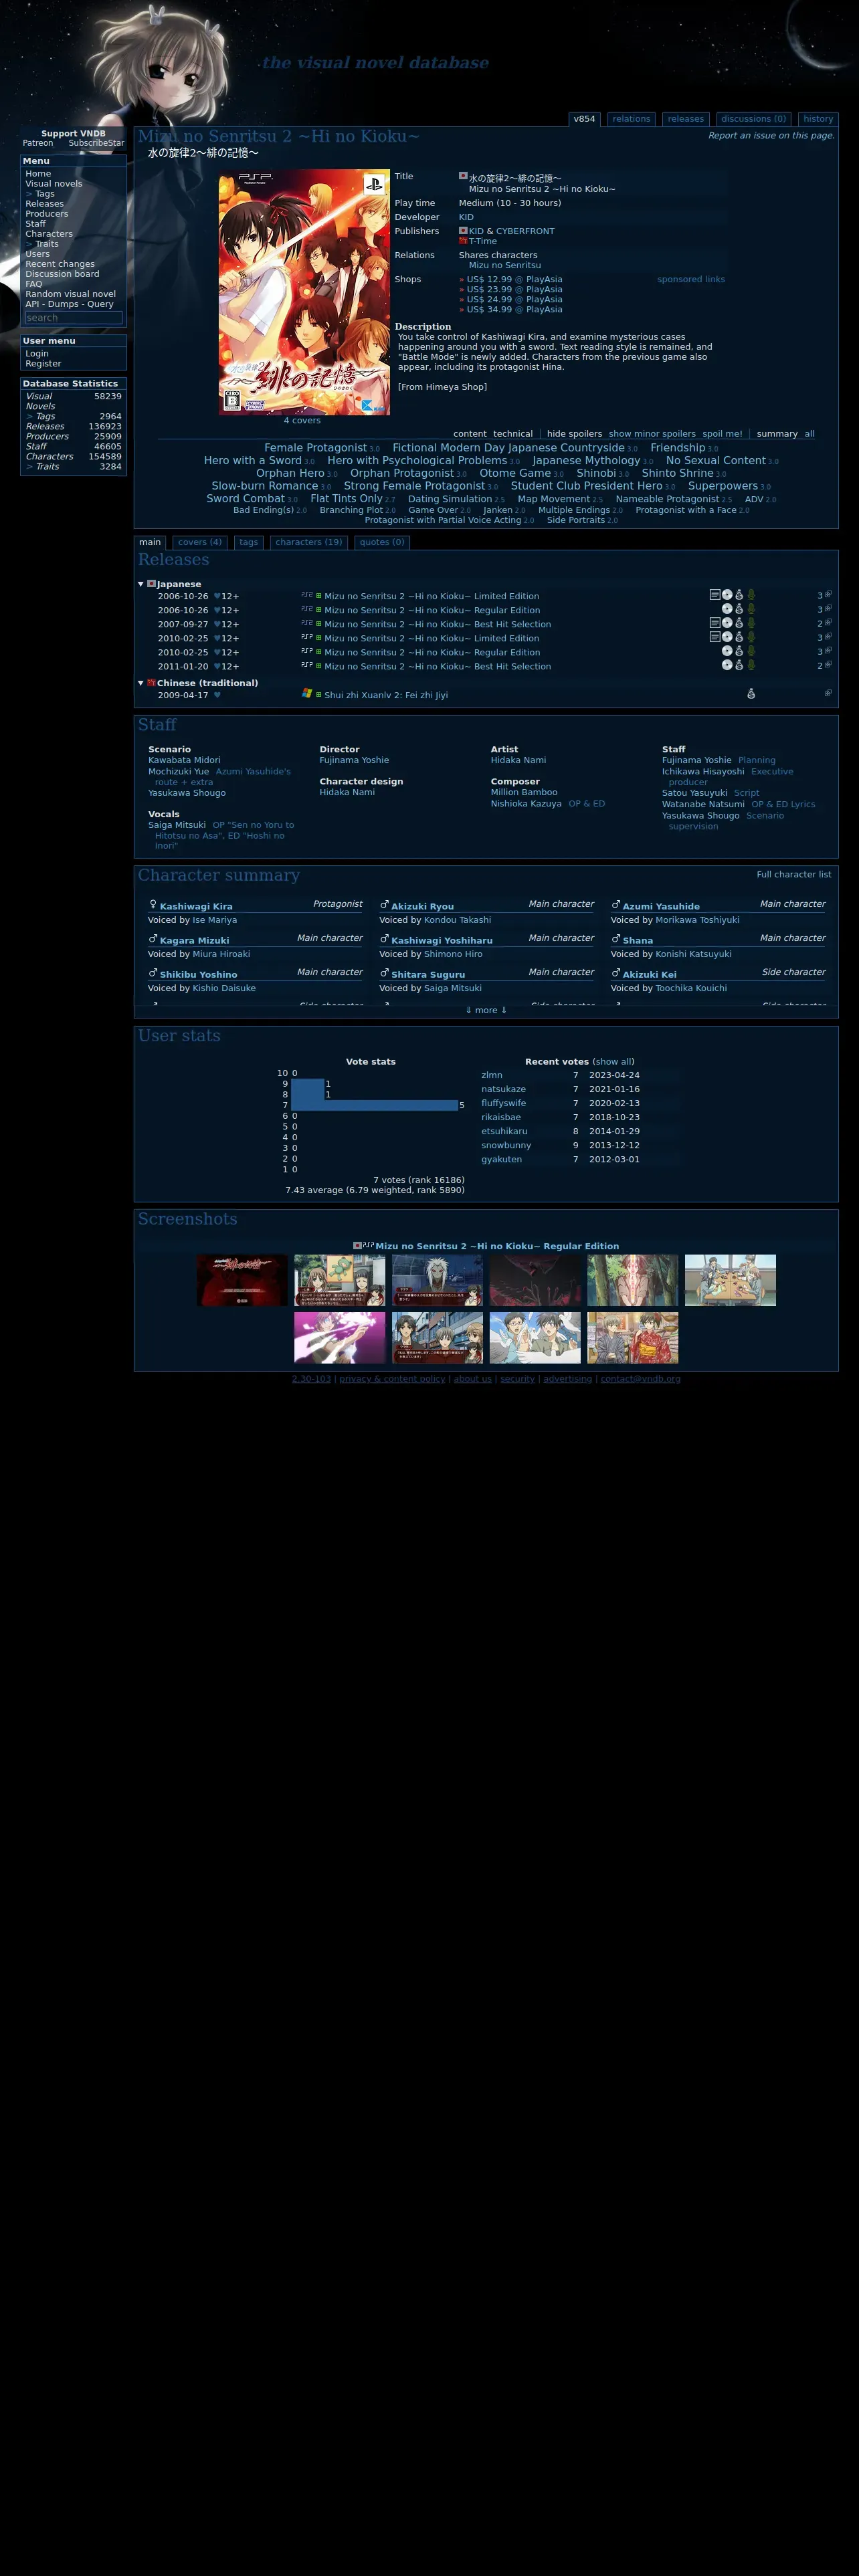
Task: Click the heart icon on the 2011-01-20 release row
Action: pos(217,666)
